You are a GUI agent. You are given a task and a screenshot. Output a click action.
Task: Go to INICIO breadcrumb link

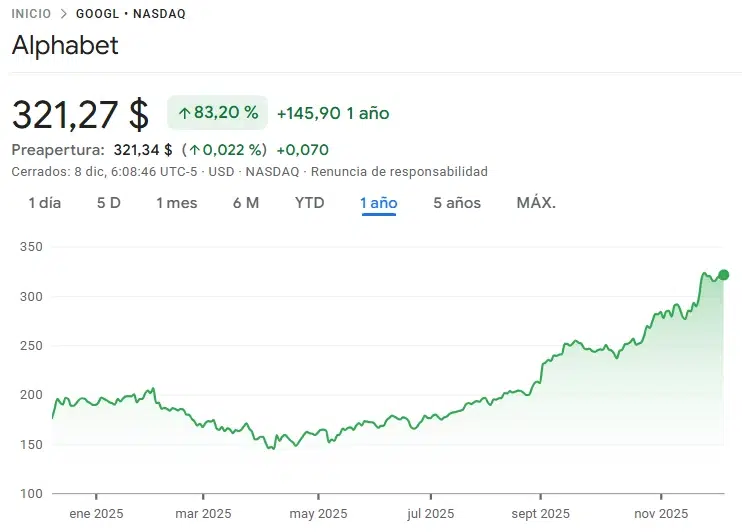(31, 15)
